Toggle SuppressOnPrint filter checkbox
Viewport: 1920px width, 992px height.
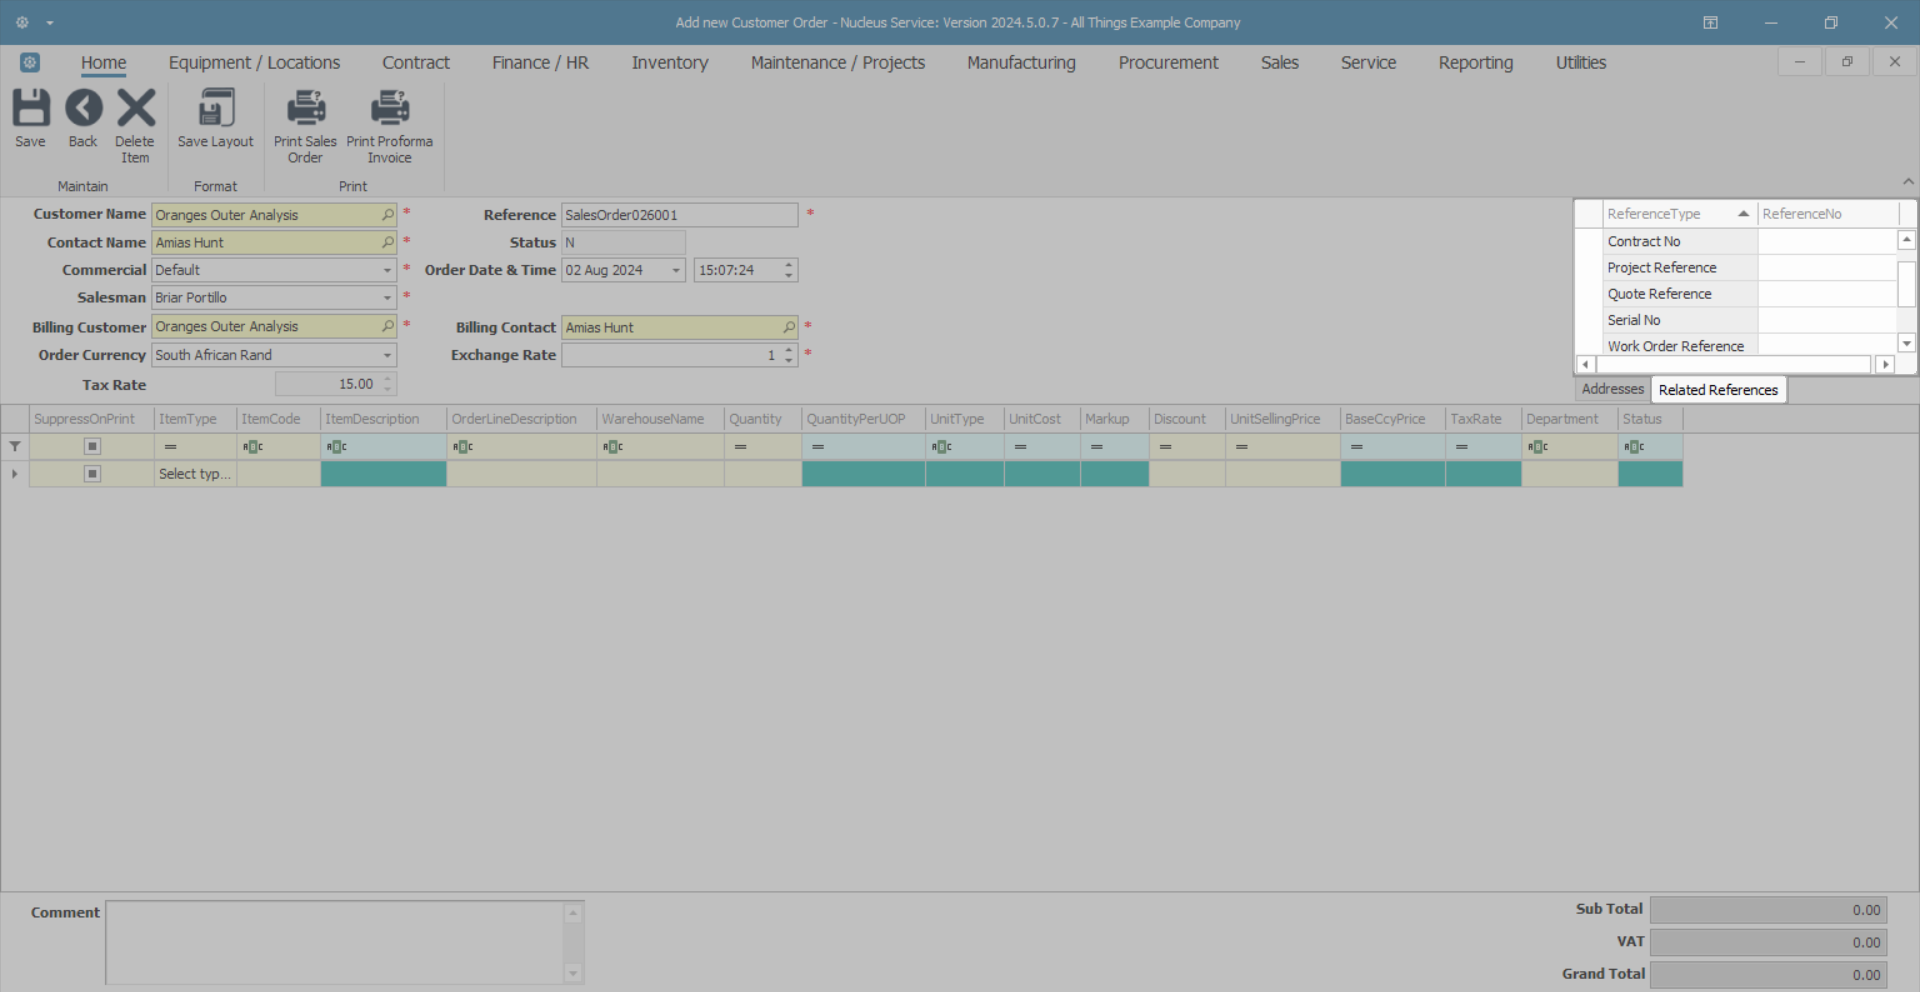click(x=92, y=446)
